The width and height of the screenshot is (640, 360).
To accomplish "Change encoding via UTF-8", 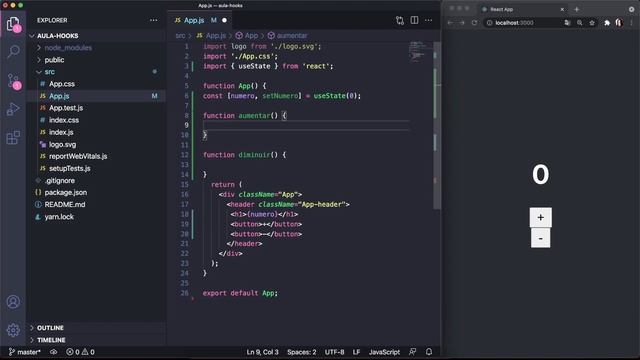I will tap(334, 352).
